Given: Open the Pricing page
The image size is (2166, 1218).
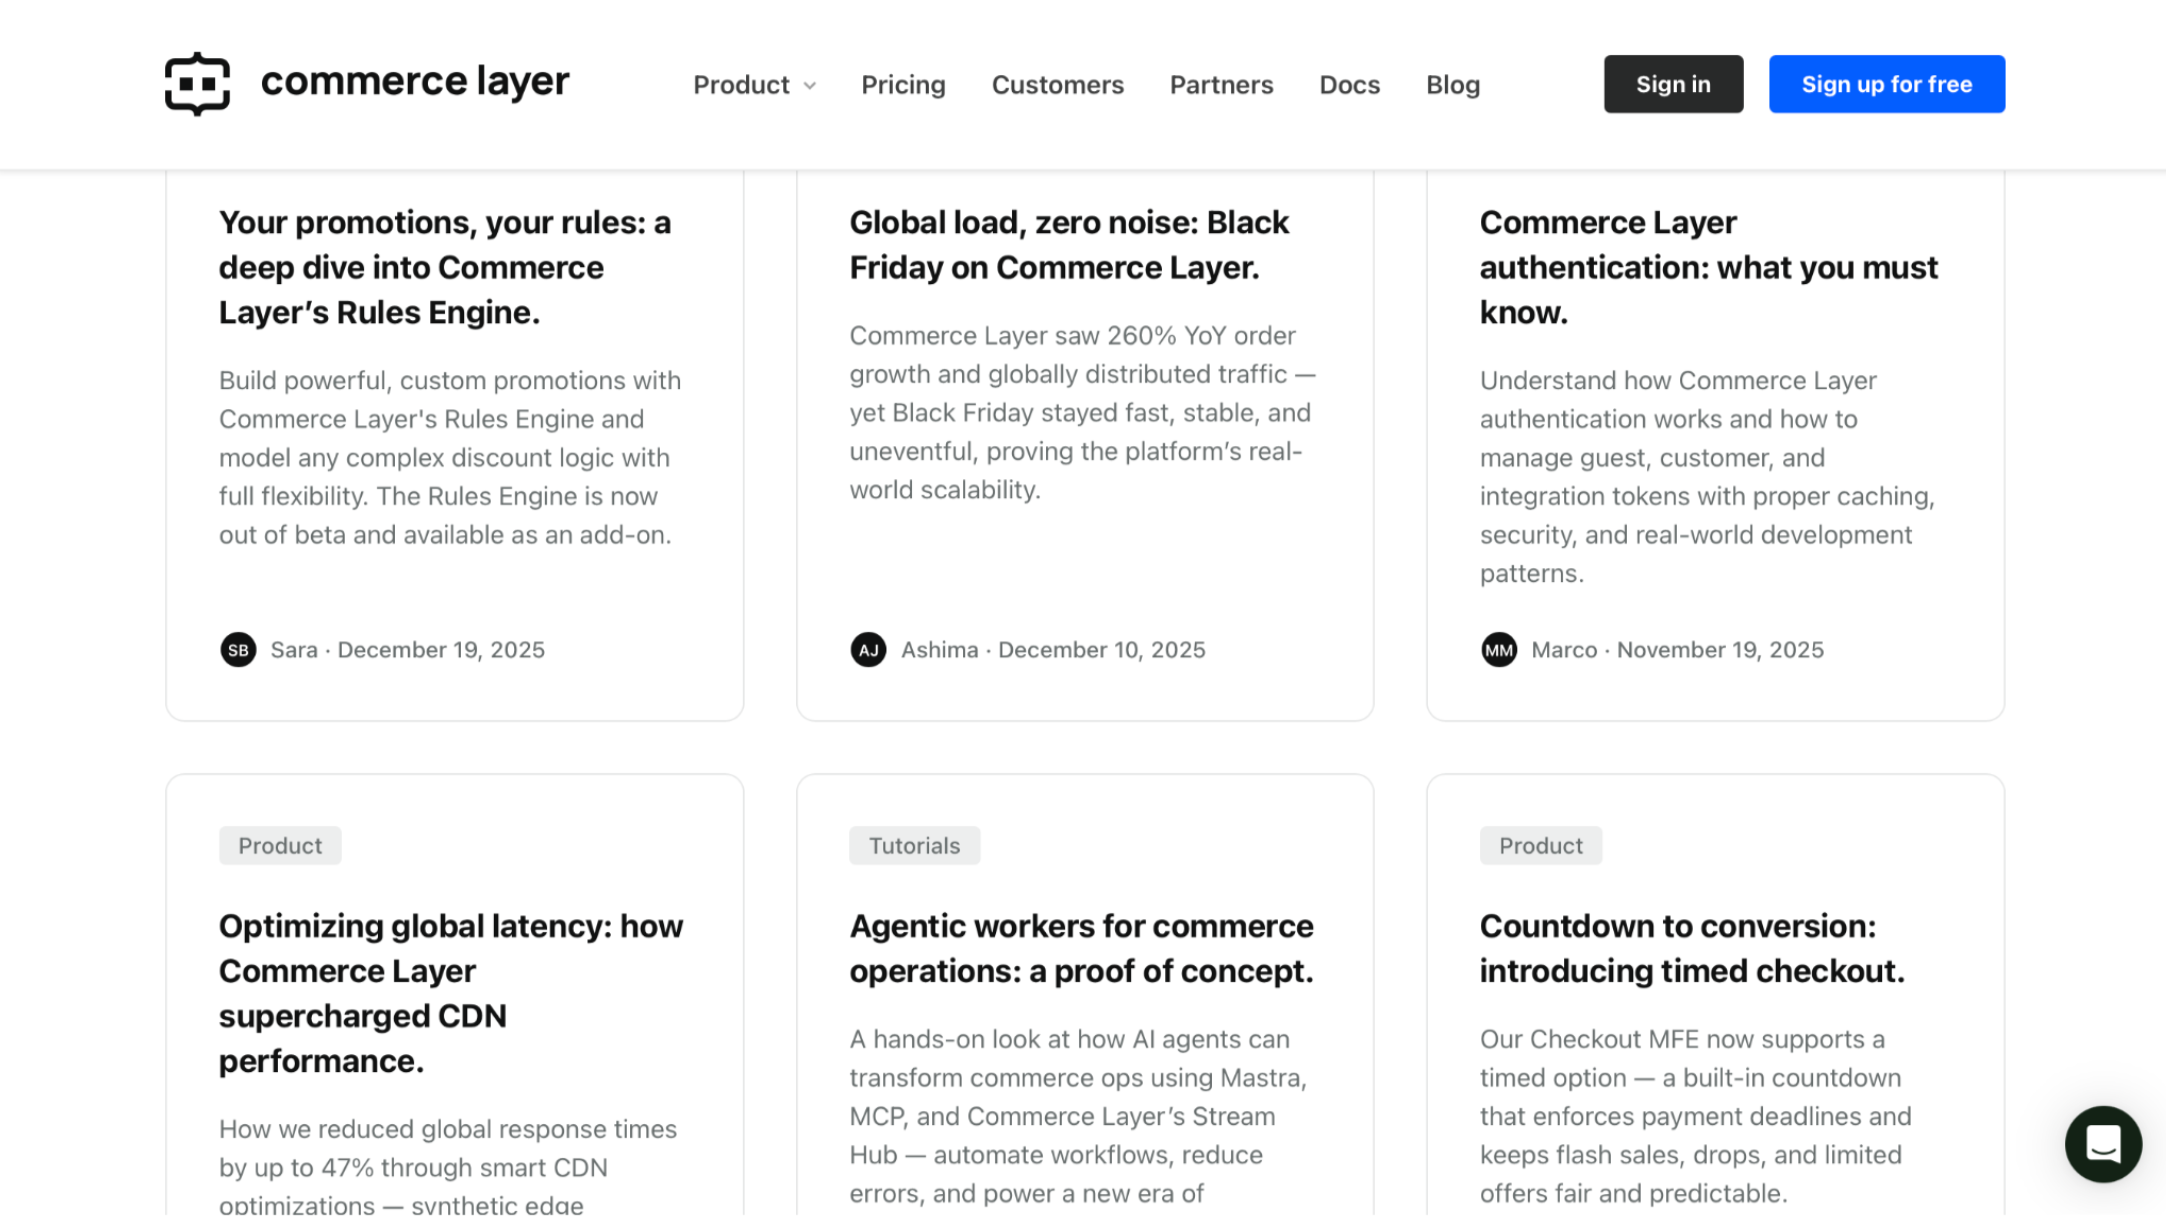Looking at the screenshot, I should coord(903,85).
